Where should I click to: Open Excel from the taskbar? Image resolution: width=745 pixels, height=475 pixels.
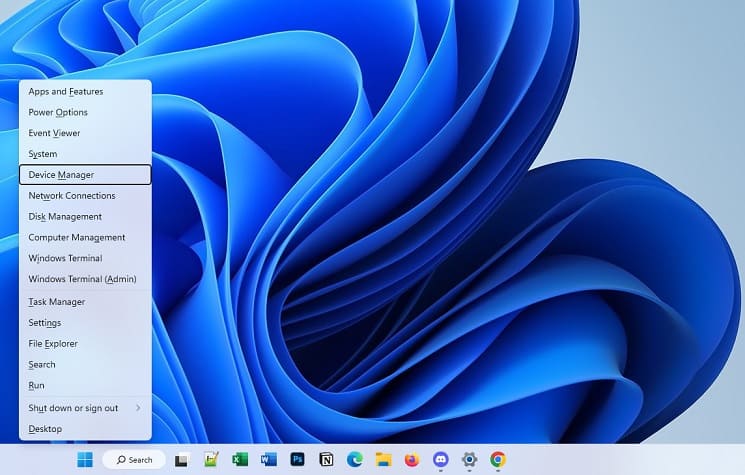pyautogui.click(x=240, y=459)
